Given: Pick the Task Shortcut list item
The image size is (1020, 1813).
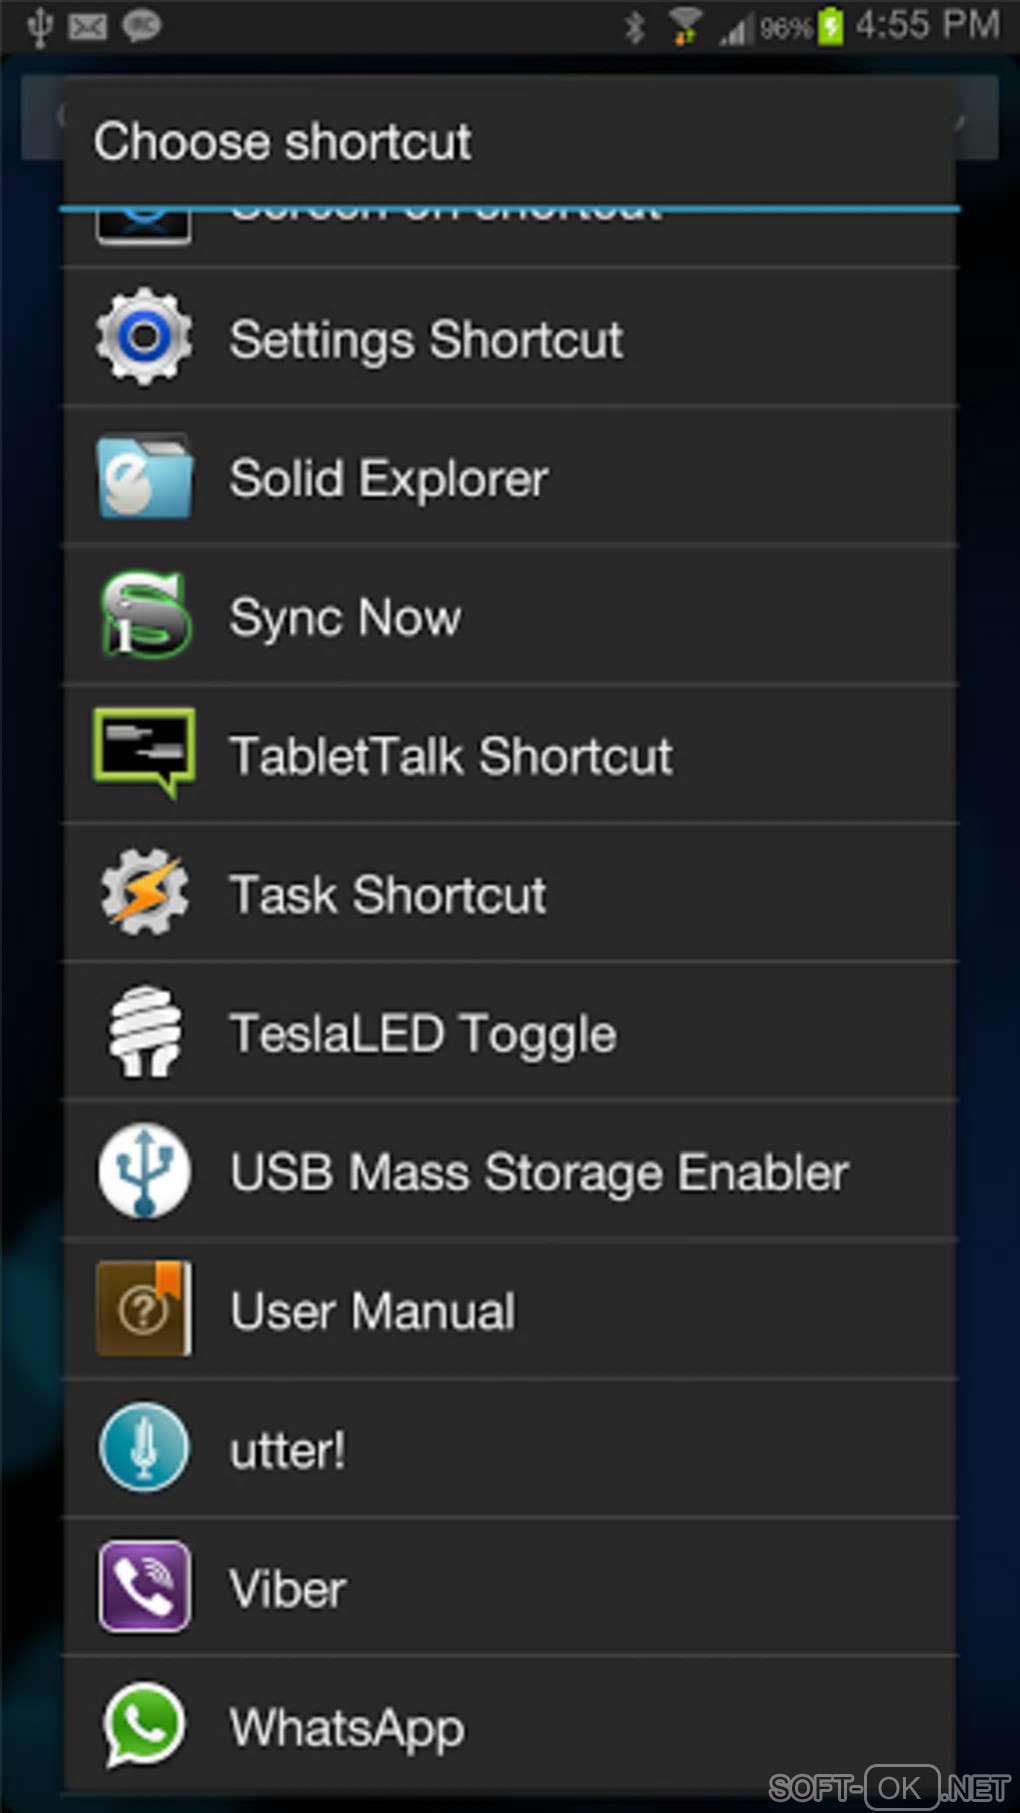Looking at the screenshot, I should click(x=388, y=895).
